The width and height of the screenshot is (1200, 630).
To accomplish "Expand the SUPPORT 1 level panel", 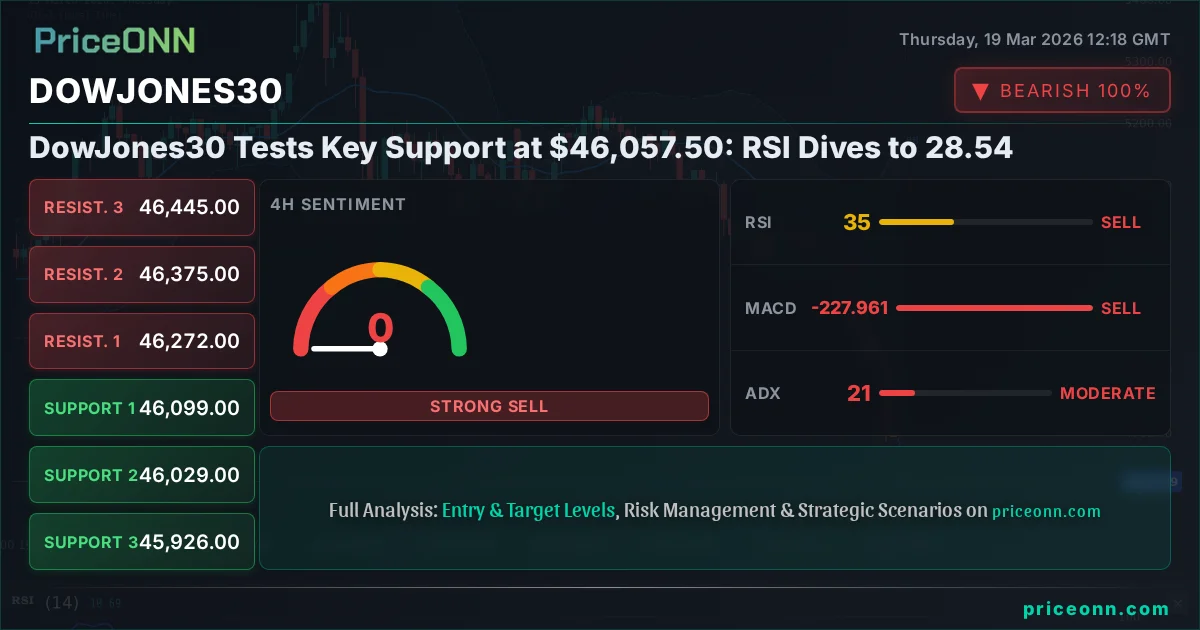I will coord(141,407).
